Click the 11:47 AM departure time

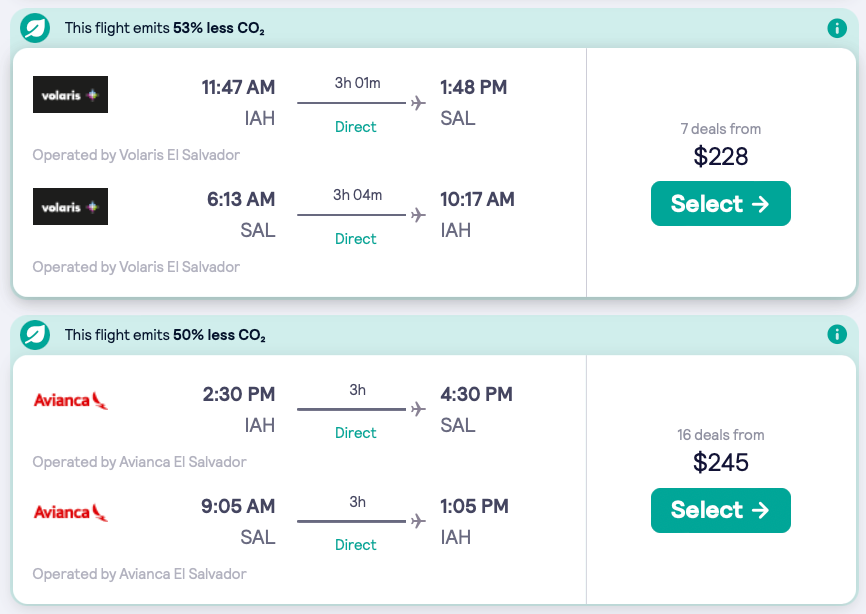click(x=238, y=88)
